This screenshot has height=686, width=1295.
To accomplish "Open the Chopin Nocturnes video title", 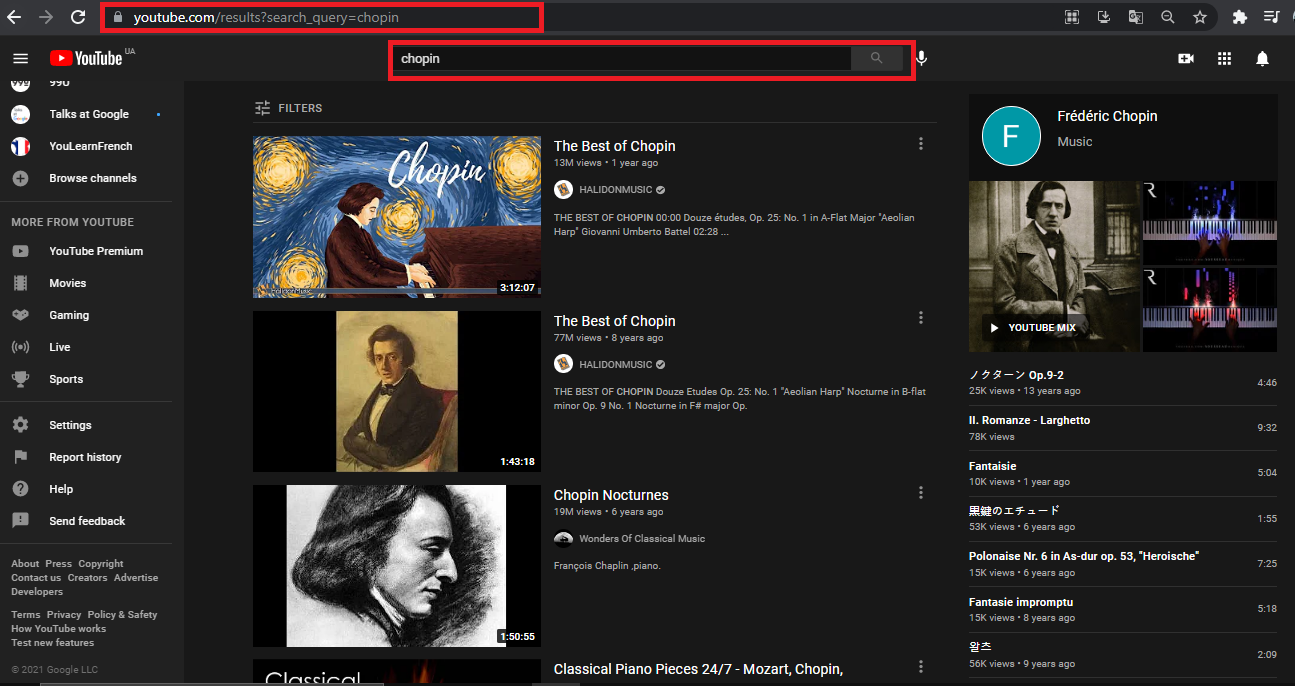I will [x=611, y=495].
